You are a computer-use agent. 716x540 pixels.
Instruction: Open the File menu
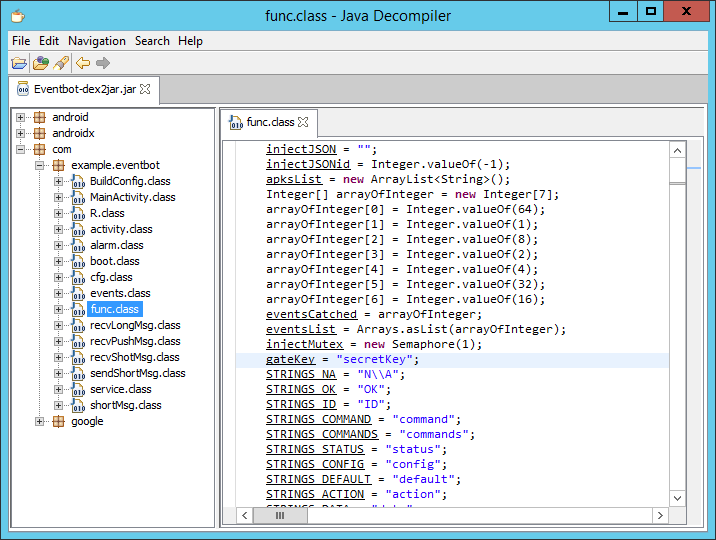point(21,41)
